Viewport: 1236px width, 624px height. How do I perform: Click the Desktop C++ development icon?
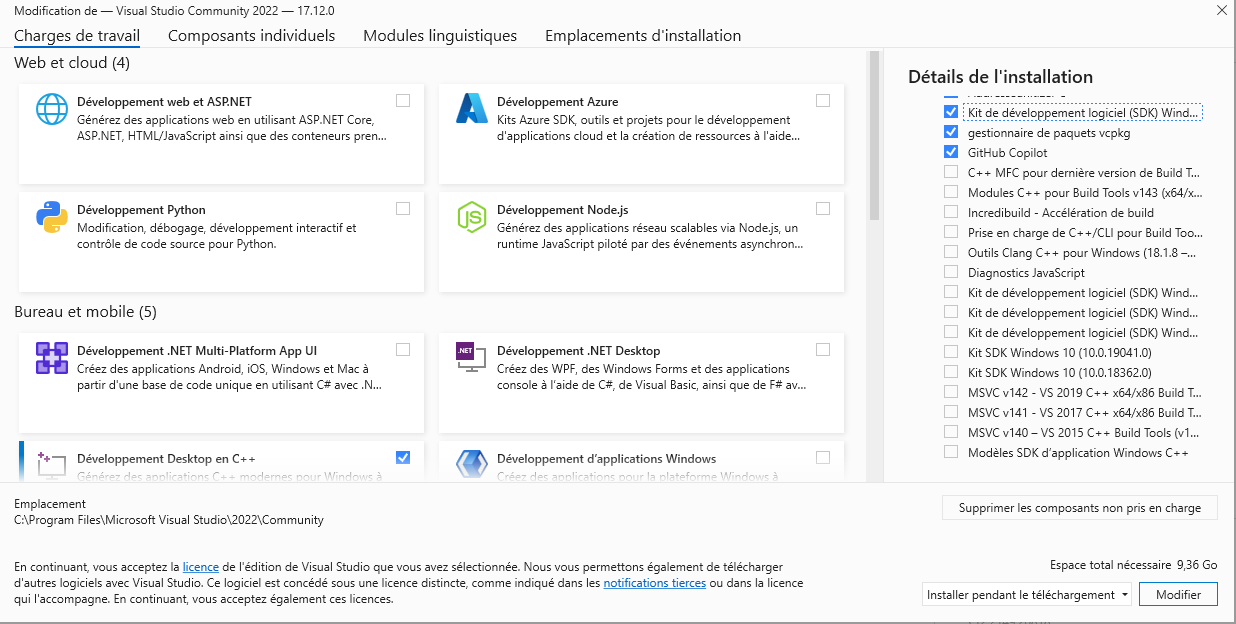pyautogui.click(x=51, y=464)
